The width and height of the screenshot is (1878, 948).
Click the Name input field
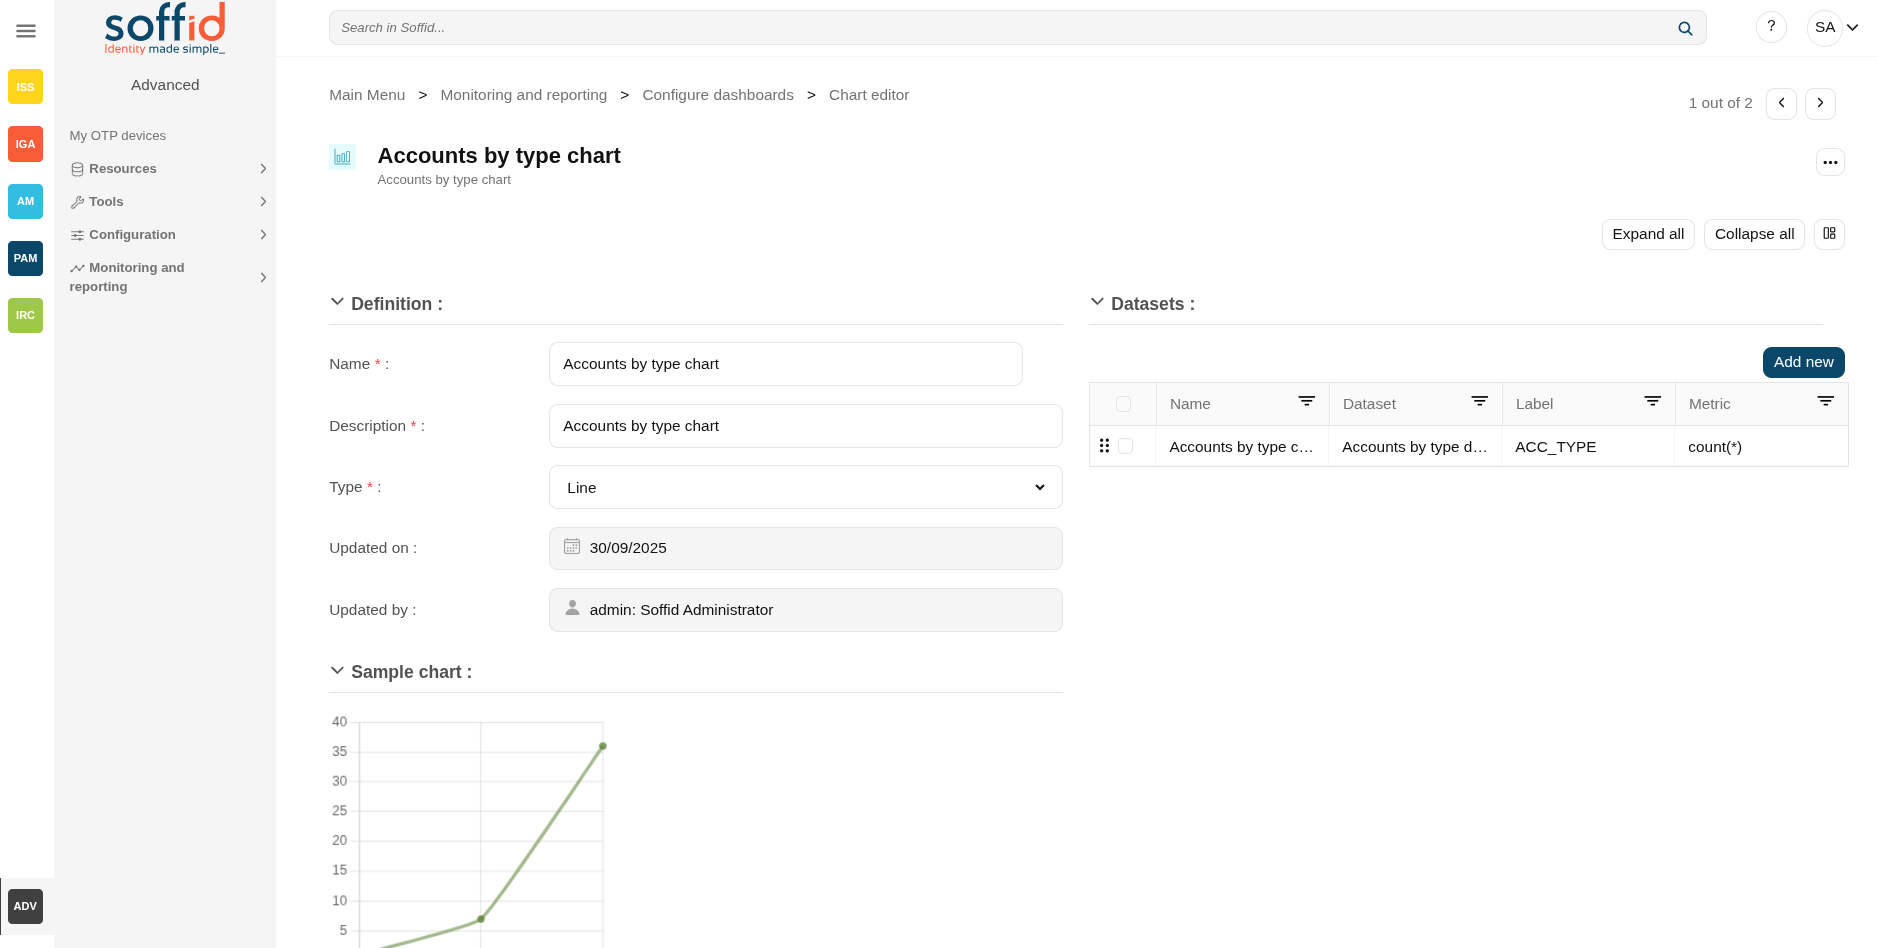[785, 364]
